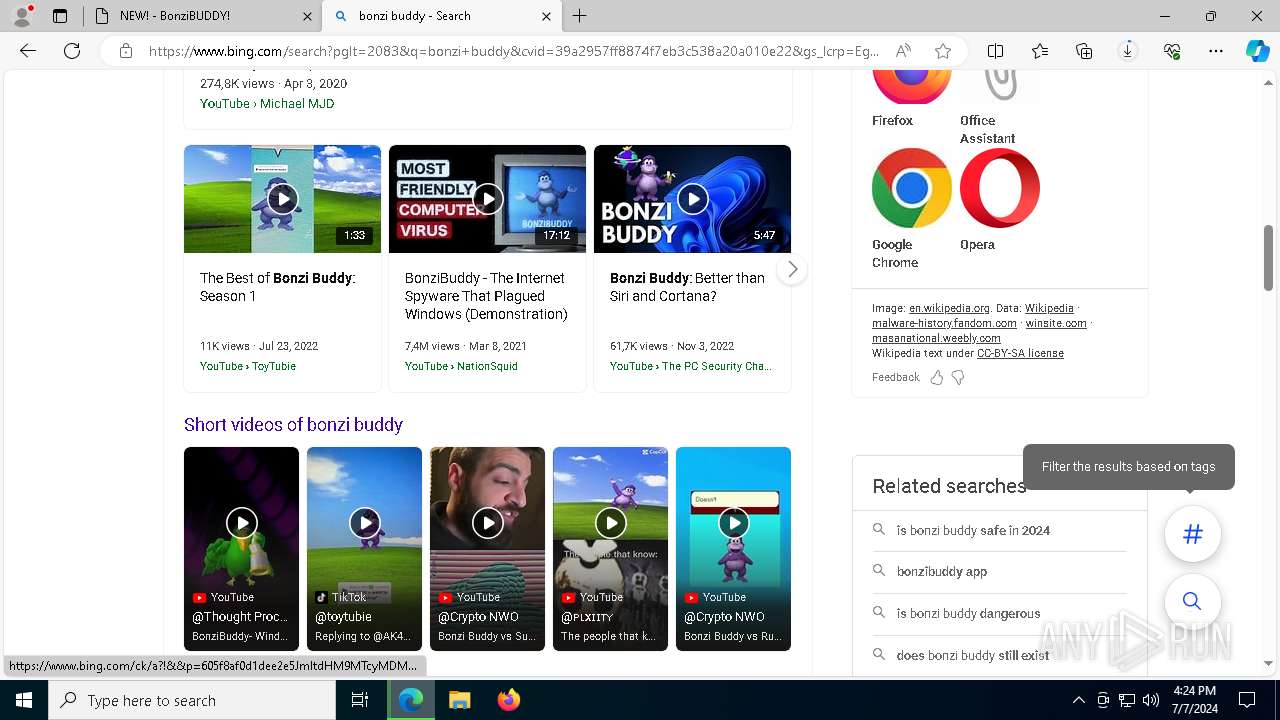Play @toytubie TikTok short video

(x=364, y=549)
